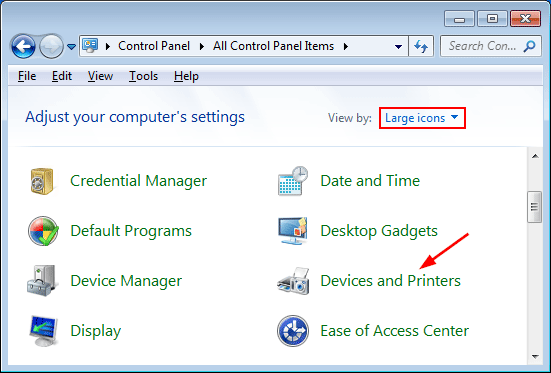The height and width of the screenshot is (373, 551).
Task: Open the Devices and Printers link
Action: [390, 281]
